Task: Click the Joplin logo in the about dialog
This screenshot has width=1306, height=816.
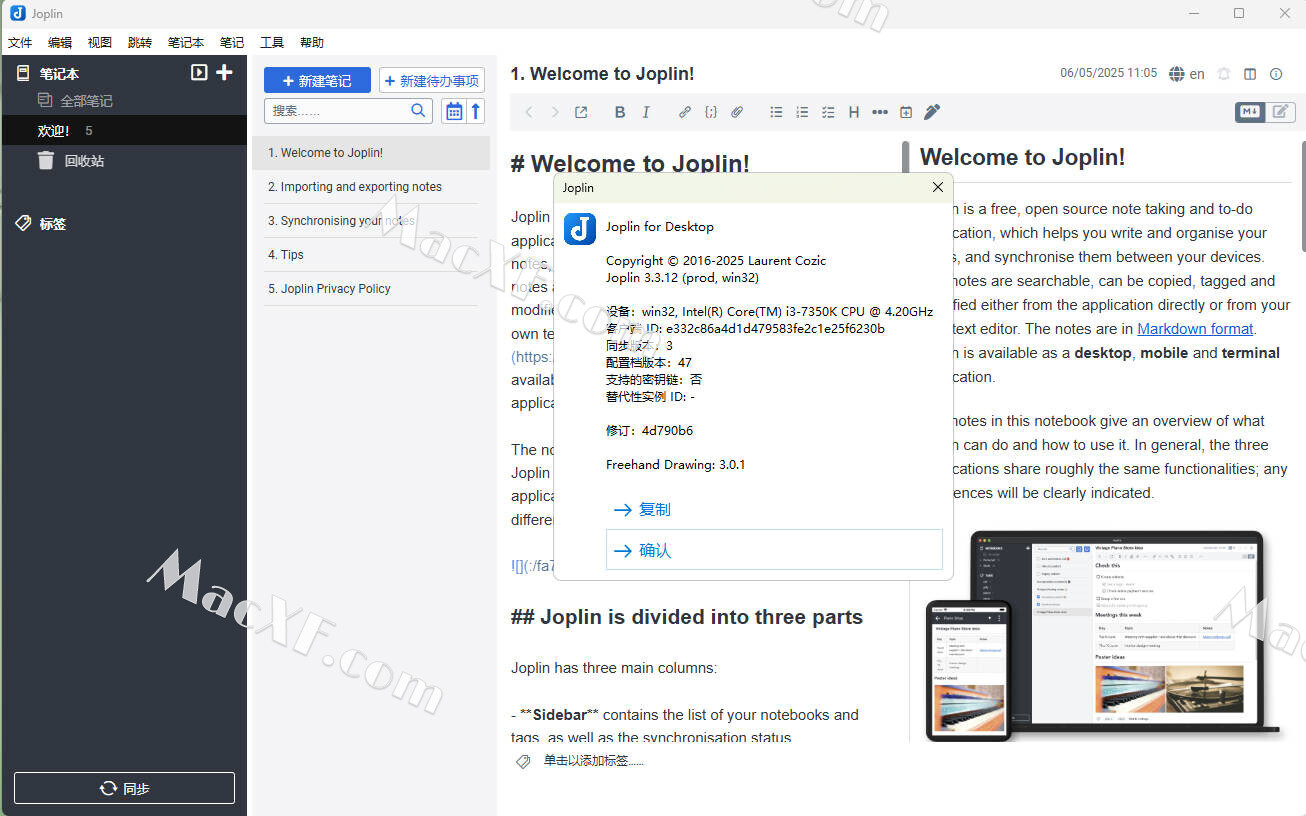Action: 580,229
